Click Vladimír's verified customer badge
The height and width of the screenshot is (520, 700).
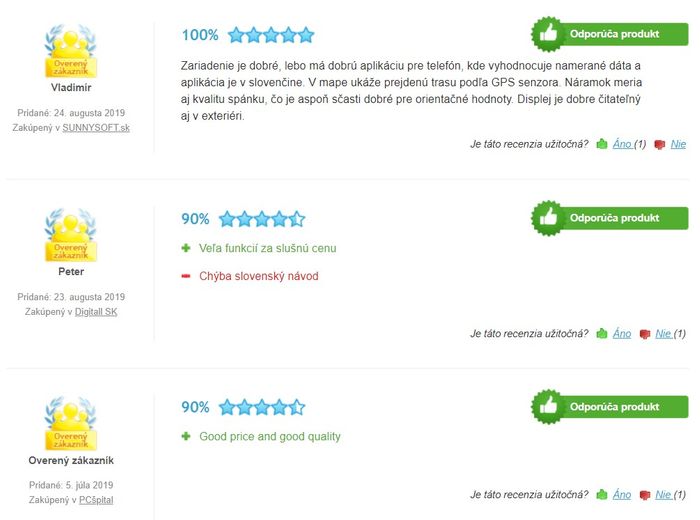click(71, 51)
